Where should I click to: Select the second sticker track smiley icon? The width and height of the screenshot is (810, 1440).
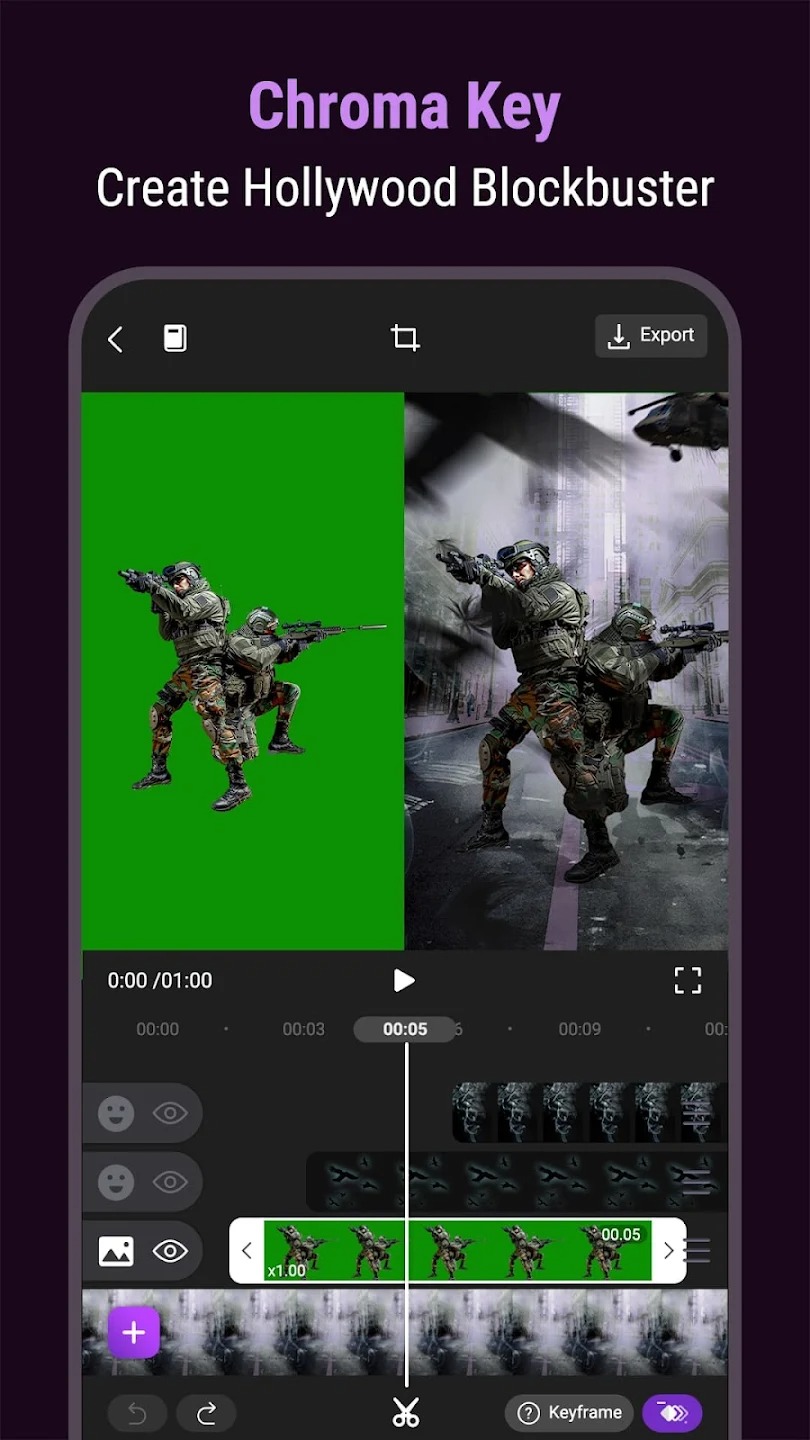[x=116, y=1182]
